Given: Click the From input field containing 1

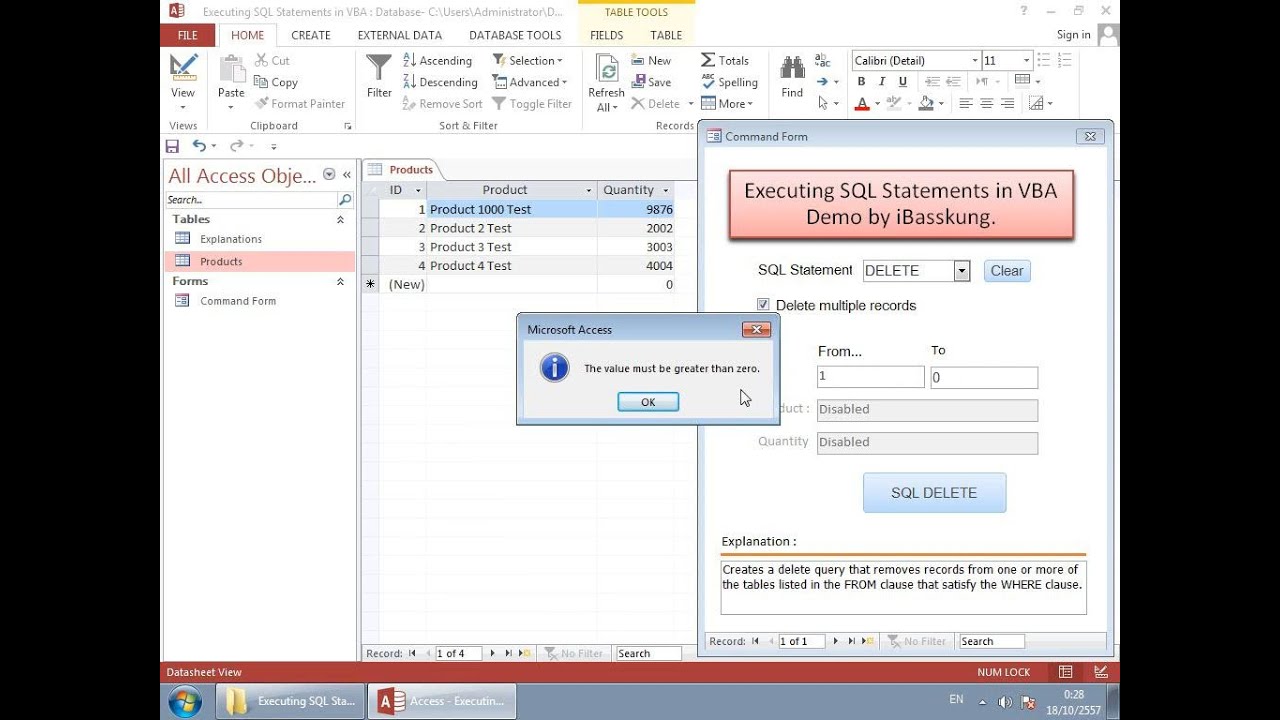Looking at the screenshot, I should click(x=870, y=377).
